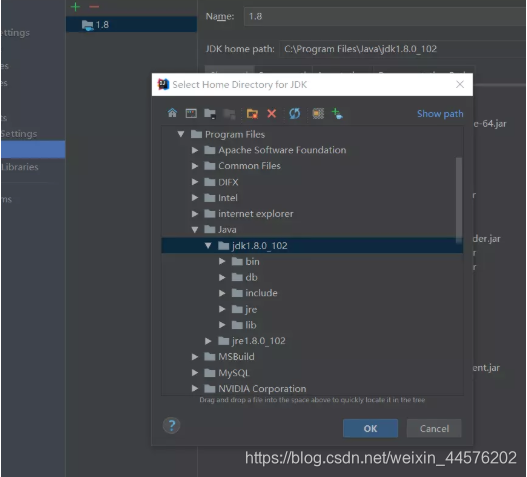The width and height of the screenshot is (527, 477).
Task: Click the green plus toolbar icon
Action: [x=337, y=114]
